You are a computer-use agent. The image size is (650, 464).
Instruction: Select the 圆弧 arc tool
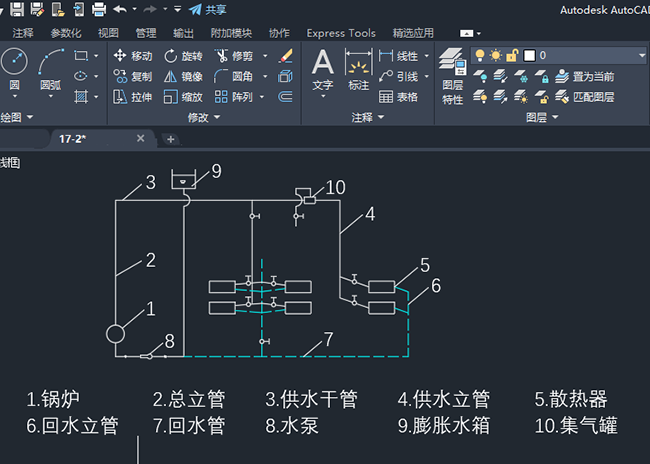[x=51, y=68]
